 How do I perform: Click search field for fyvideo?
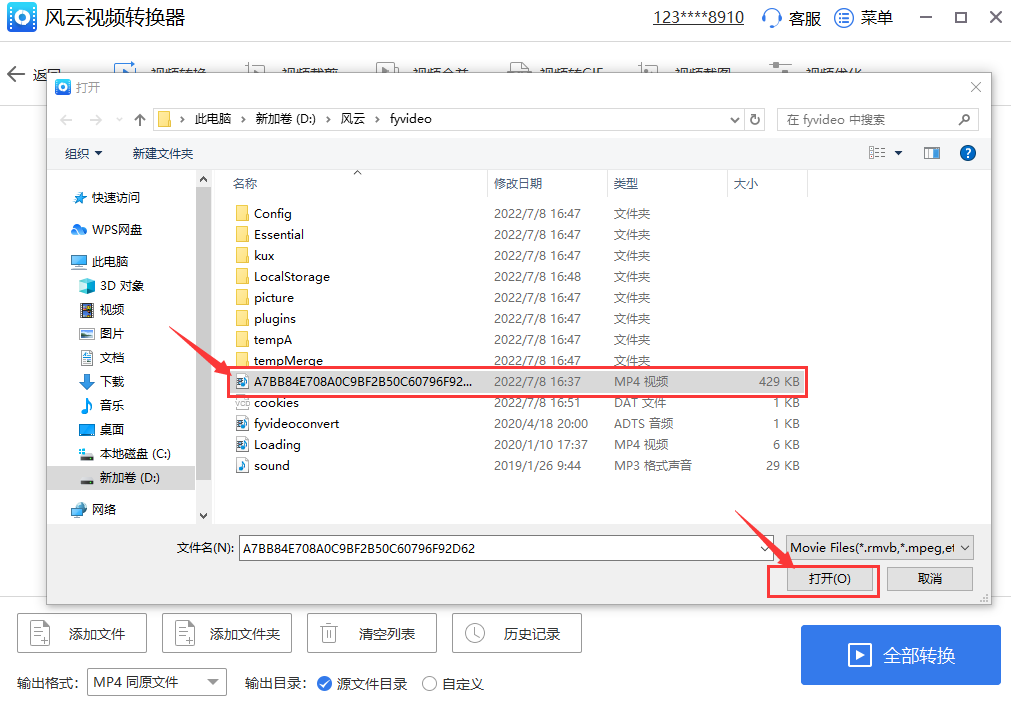pyautogui.click(x=878, y=119)
